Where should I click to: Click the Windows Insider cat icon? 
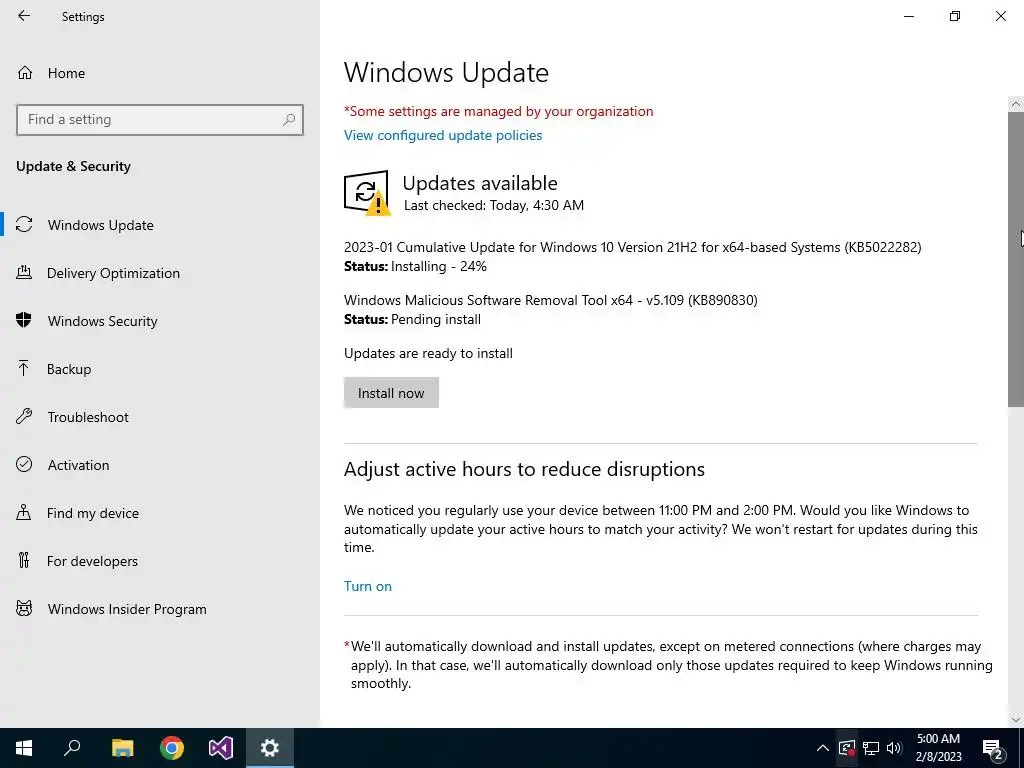(24, 609)
